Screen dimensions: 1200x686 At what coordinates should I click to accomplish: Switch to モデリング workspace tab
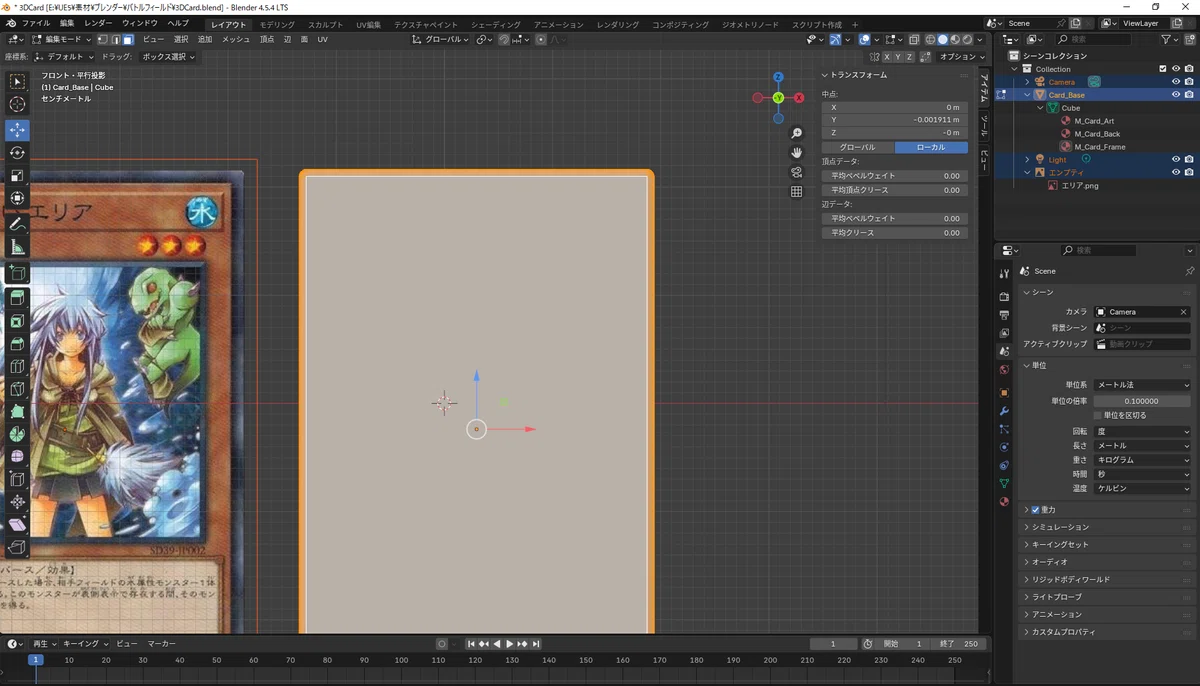coord(277,24)
